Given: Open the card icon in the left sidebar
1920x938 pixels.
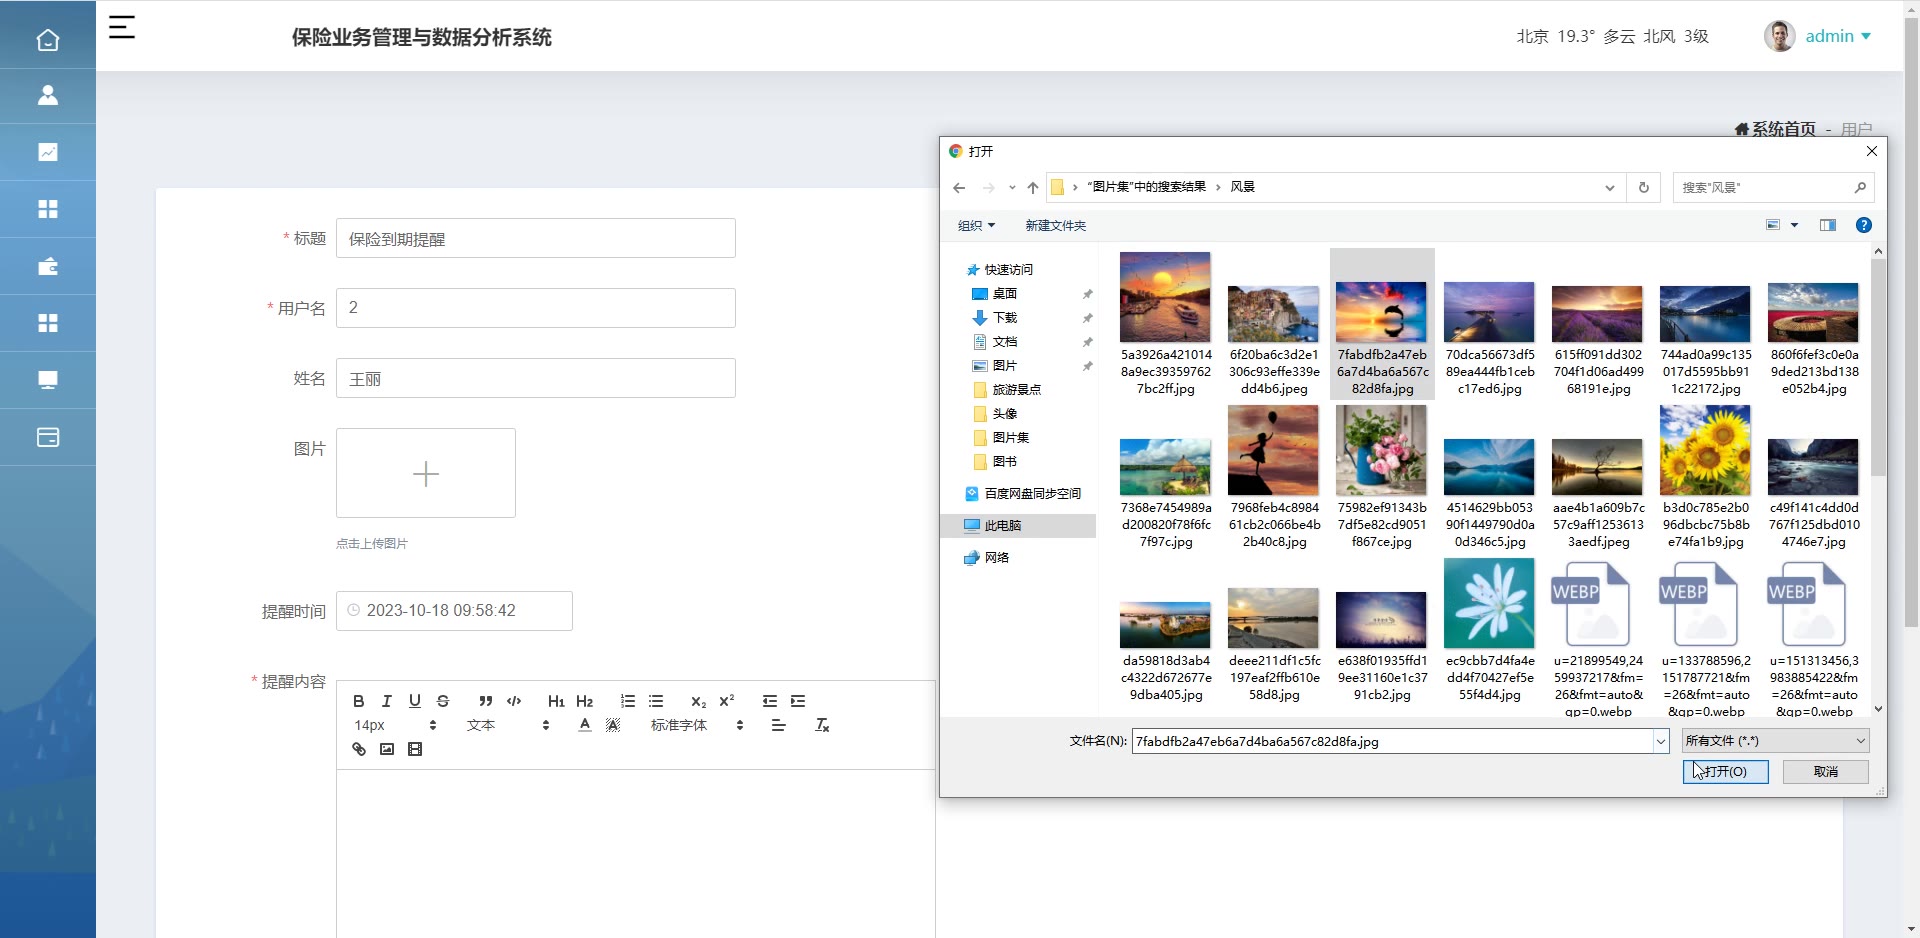Looking at the screenshot, I should pos(48,437).
